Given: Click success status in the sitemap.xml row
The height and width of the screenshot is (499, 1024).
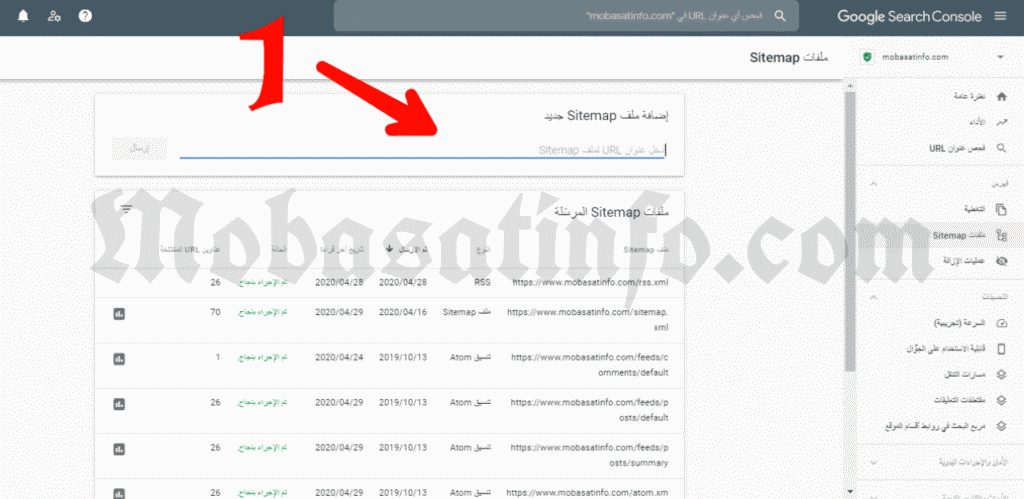Looking at the screenshot, I should click(x=263, y=312).
